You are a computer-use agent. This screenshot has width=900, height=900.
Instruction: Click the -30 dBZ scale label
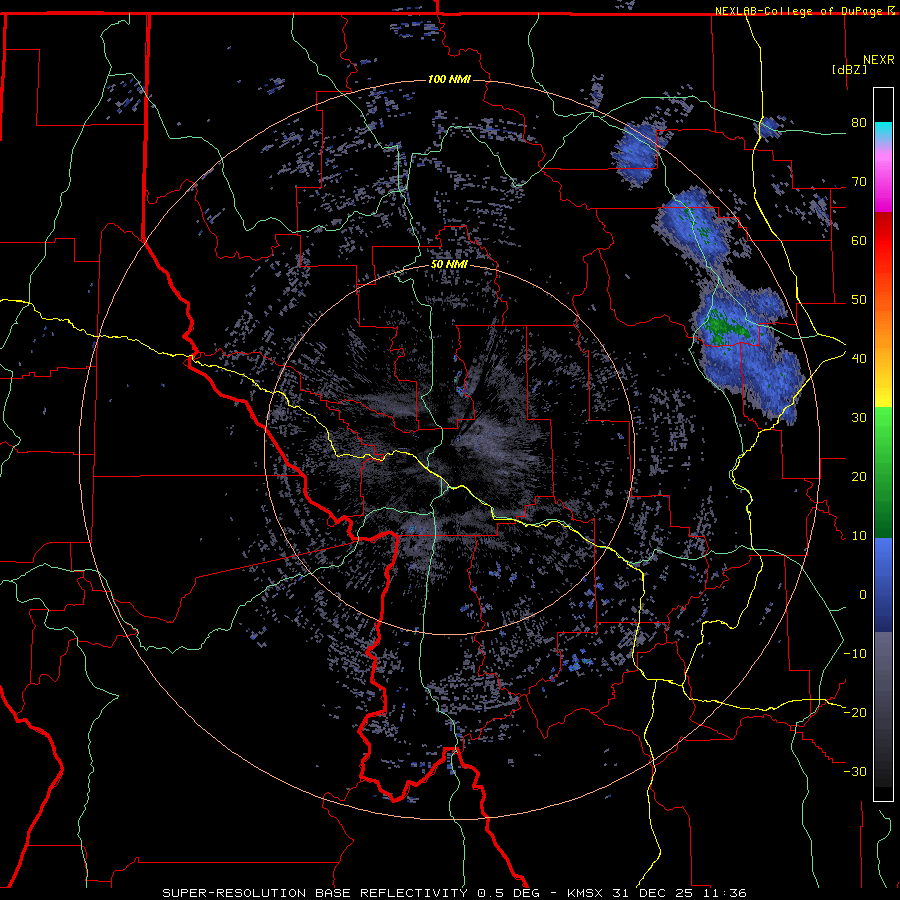pyautogui.click(x=855, y=771)
